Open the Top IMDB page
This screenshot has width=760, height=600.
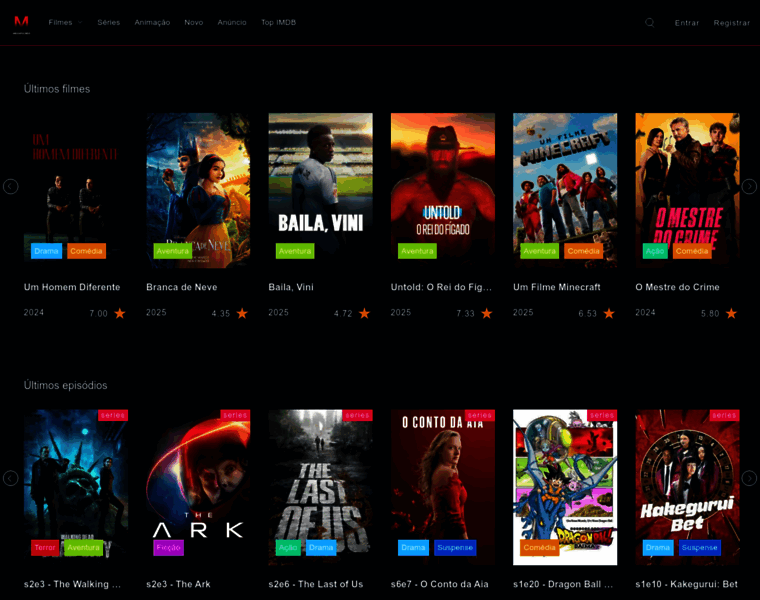278,22
